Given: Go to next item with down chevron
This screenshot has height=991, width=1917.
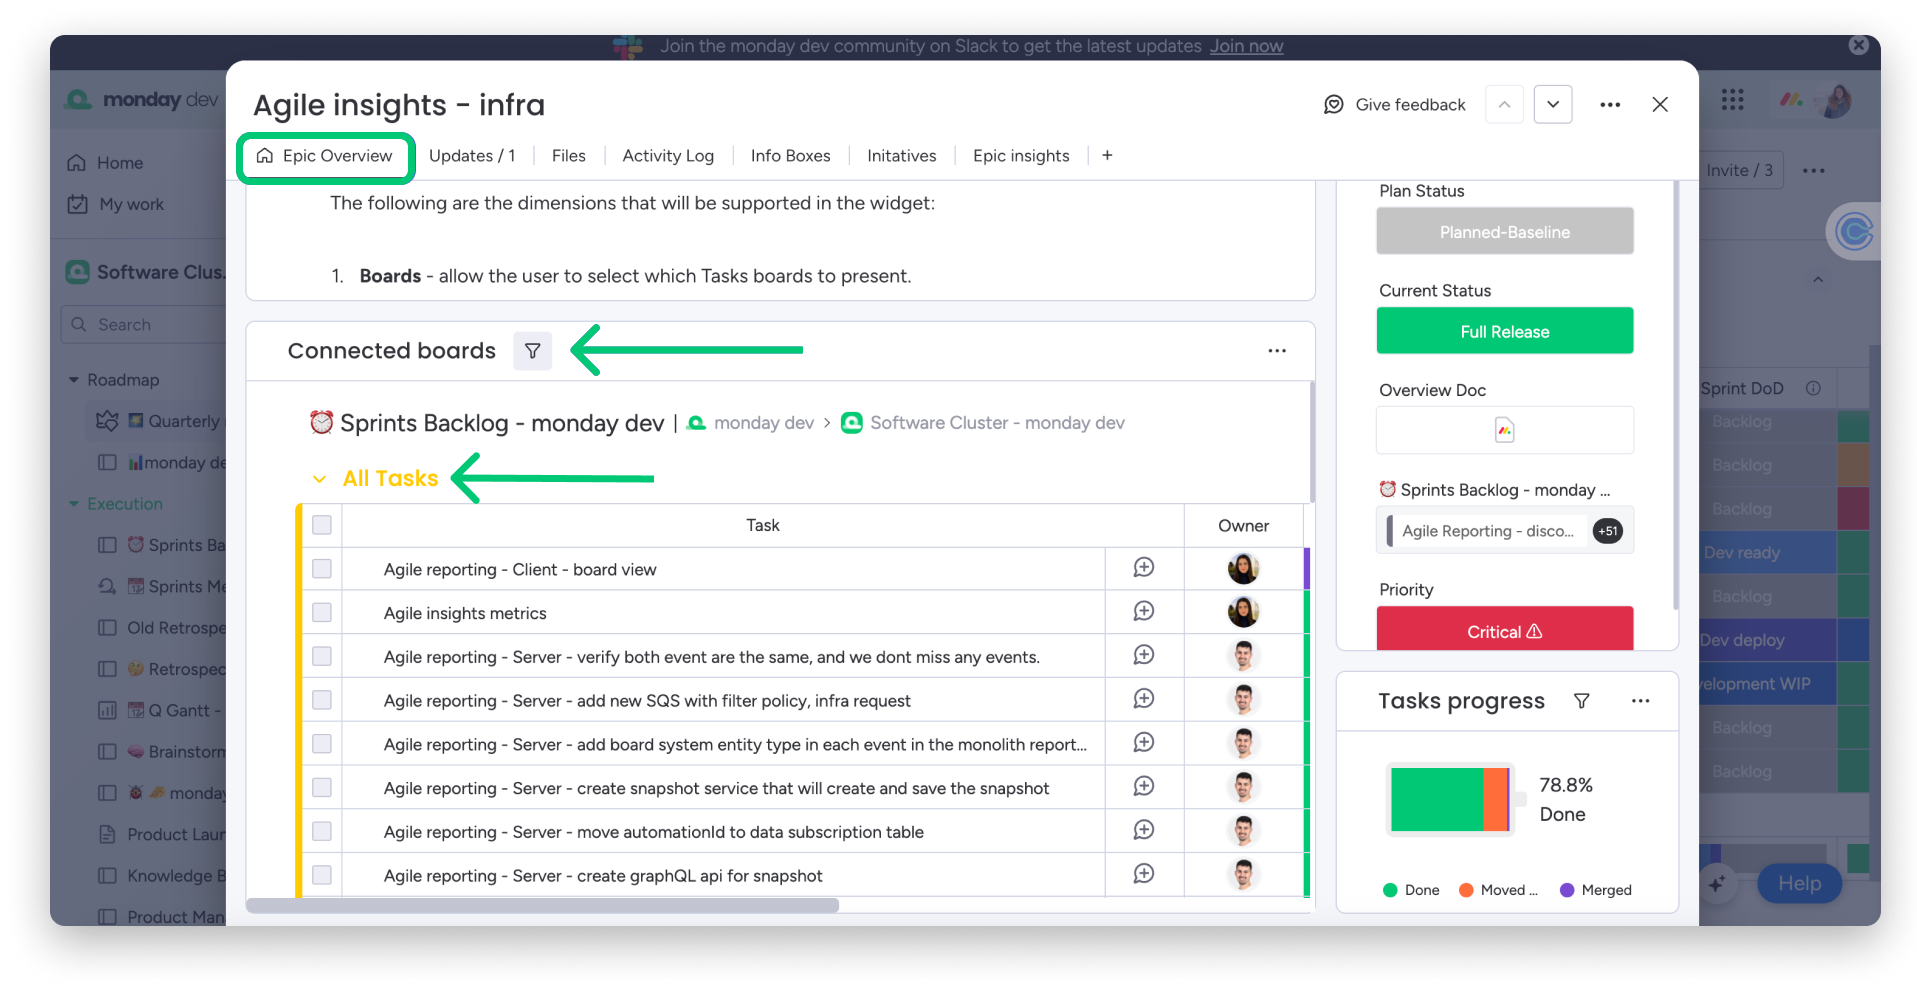Looking at the screenshot, I should [x=1553, y=104].
